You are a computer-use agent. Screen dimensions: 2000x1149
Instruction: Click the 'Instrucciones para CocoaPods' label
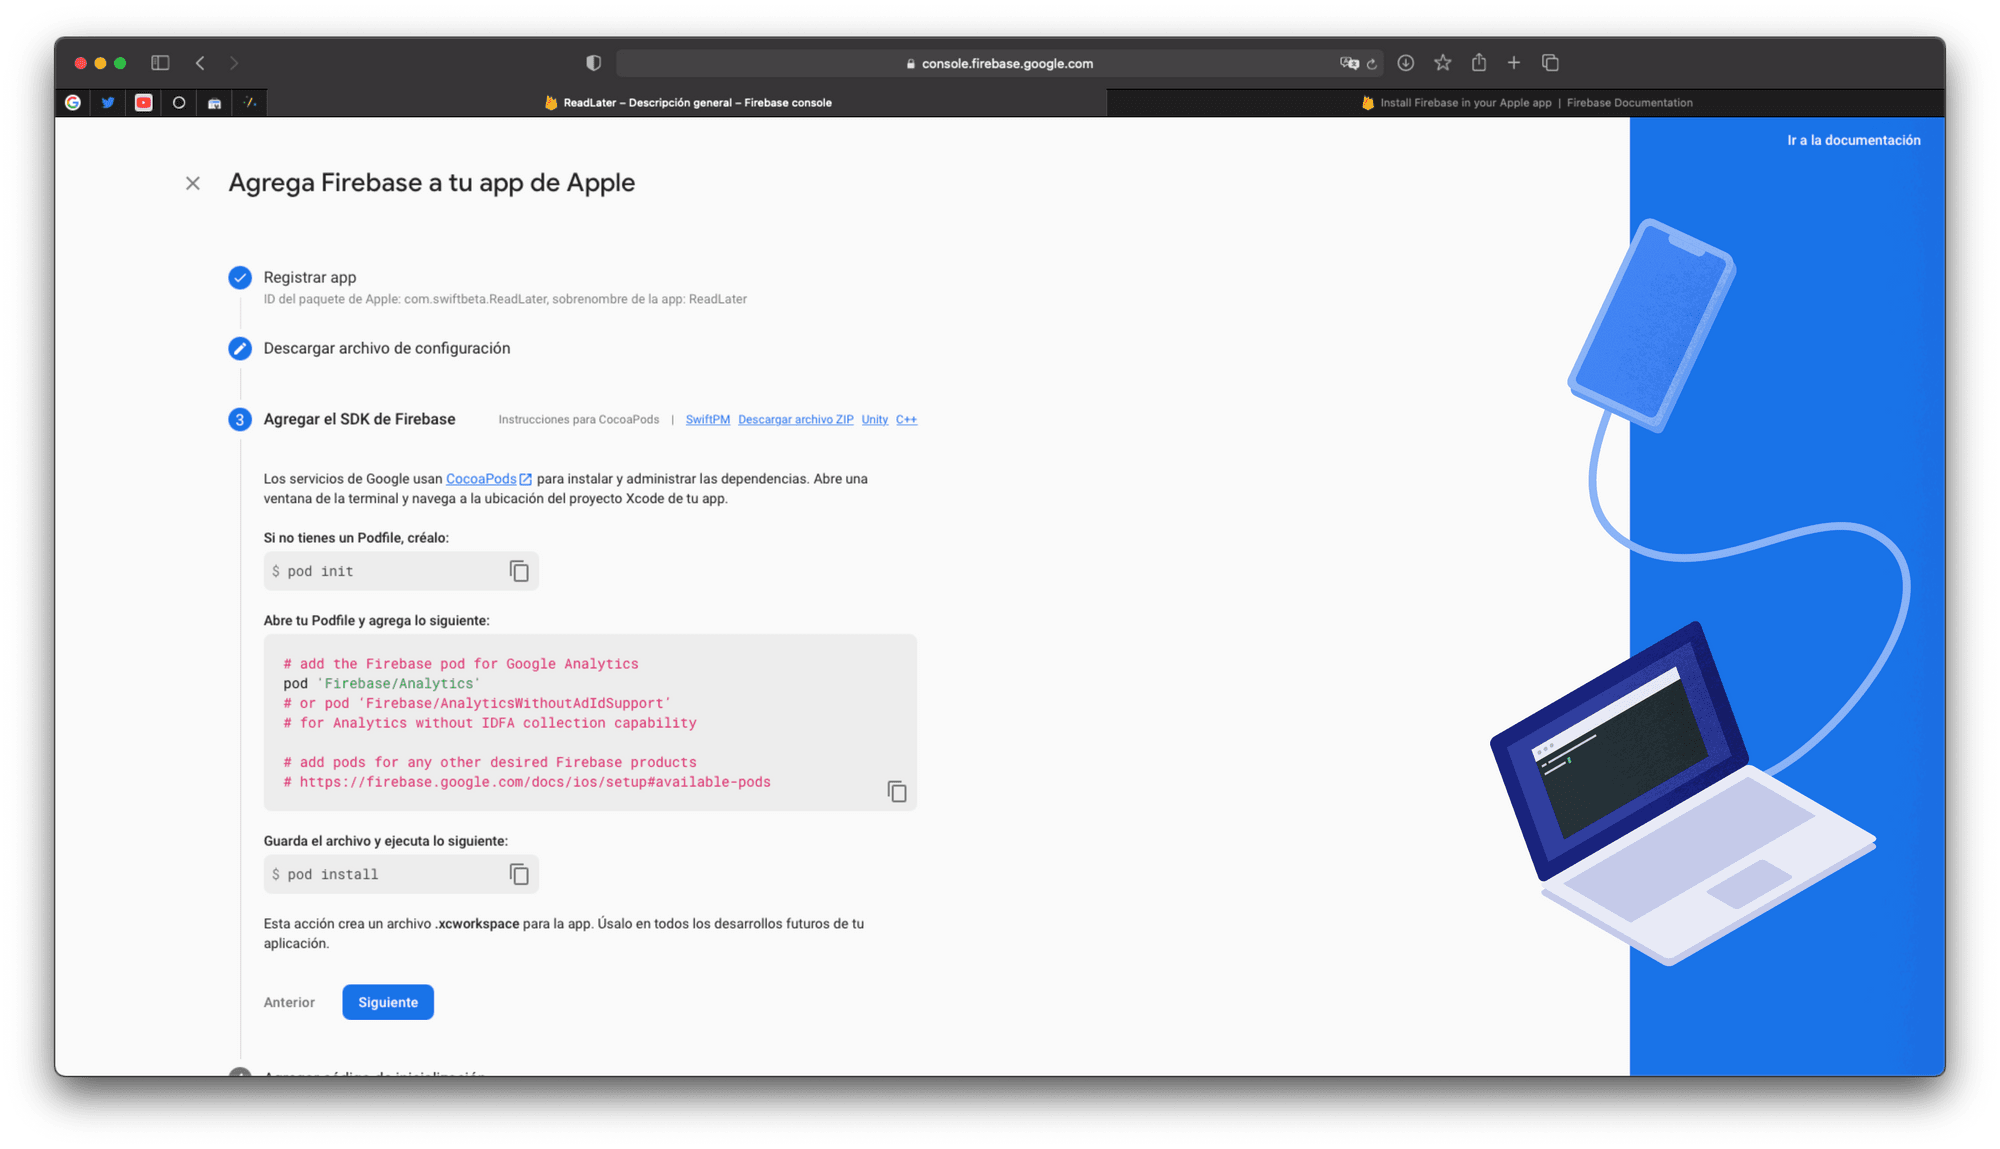pyautogui.click(x=579, y=420)
